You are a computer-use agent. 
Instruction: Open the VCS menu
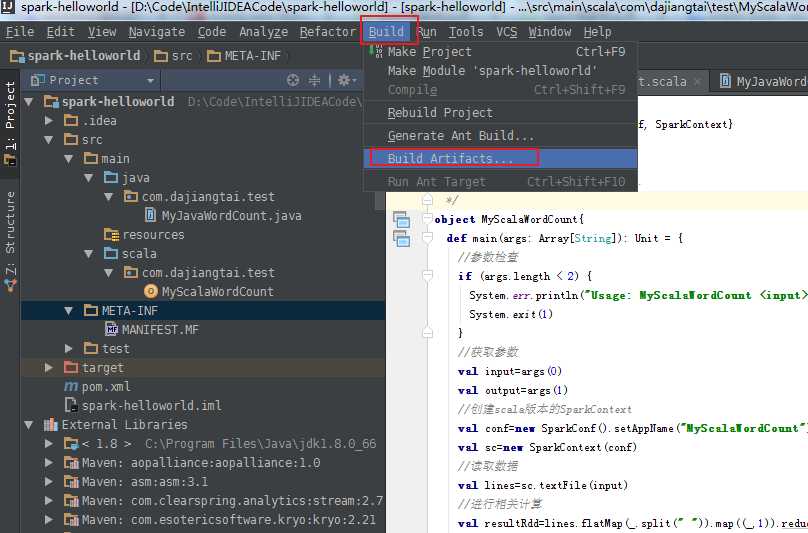click(x=507, y=32)
